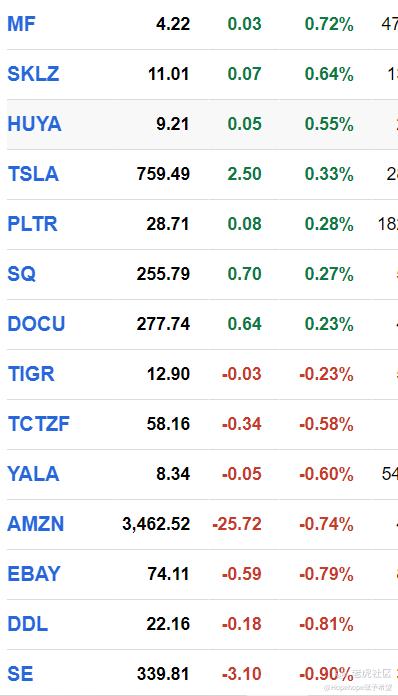Open the SQ stock link
This screenshot has height=696, width=398.
[x=21, y=274]
